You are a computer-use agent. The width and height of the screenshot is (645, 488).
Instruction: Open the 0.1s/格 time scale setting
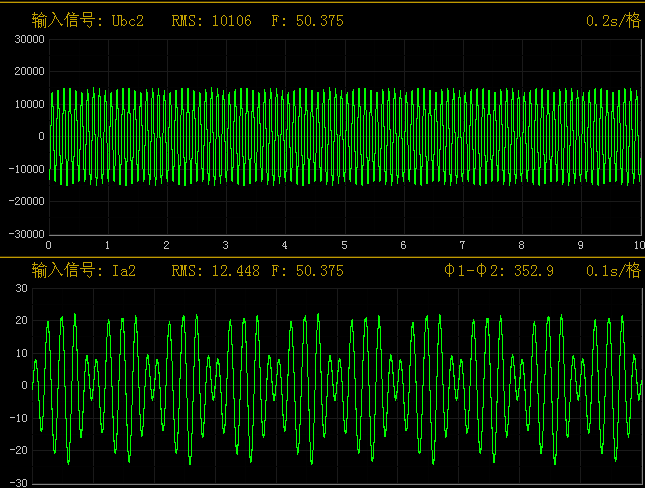tap(613, 270)
